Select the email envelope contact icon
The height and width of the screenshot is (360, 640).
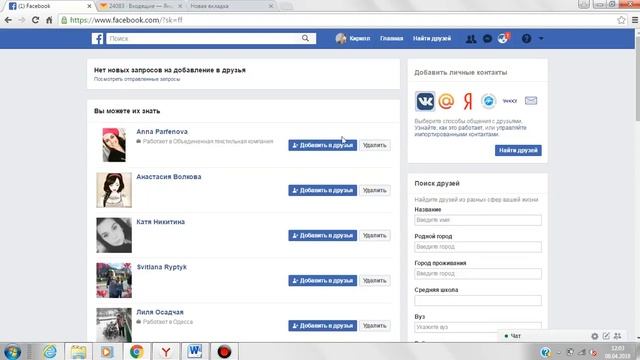pyautogui.click(x=531, y=100)
